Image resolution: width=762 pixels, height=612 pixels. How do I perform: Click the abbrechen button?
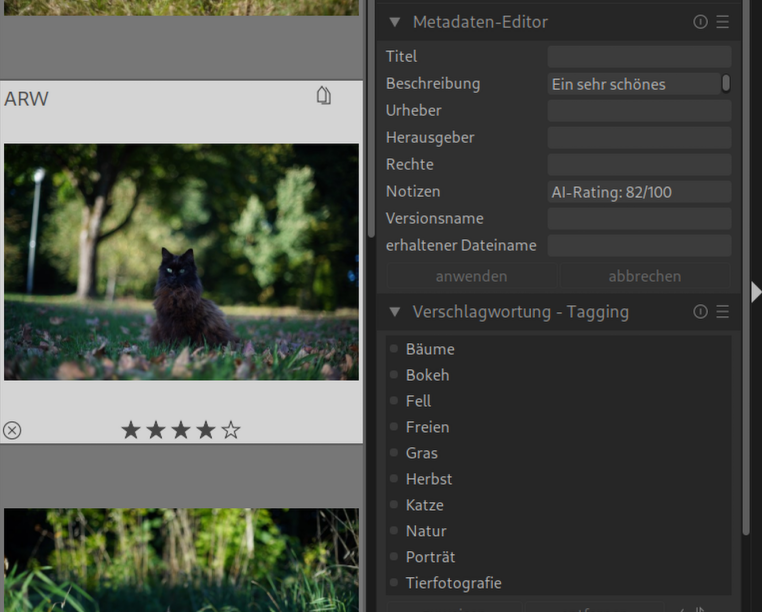pyautogui.click(x=644, y=276)
